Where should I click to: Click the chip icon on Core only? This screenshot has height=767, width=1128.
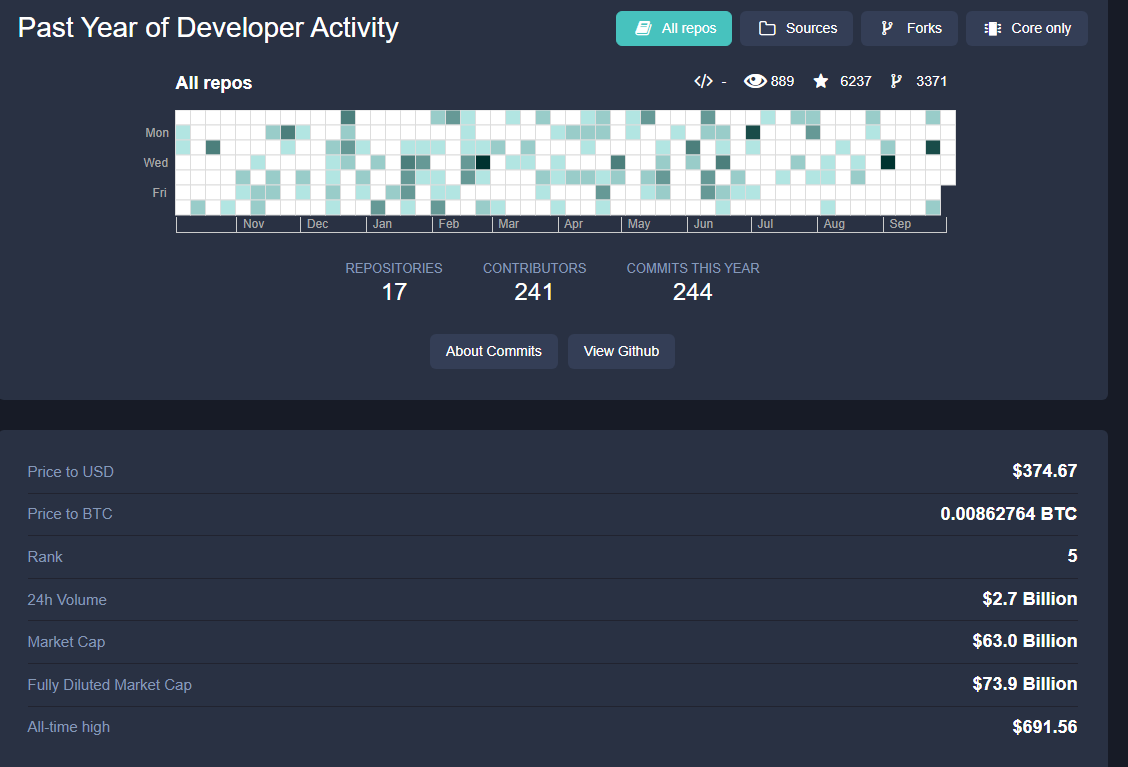click(x=993, y=28)
